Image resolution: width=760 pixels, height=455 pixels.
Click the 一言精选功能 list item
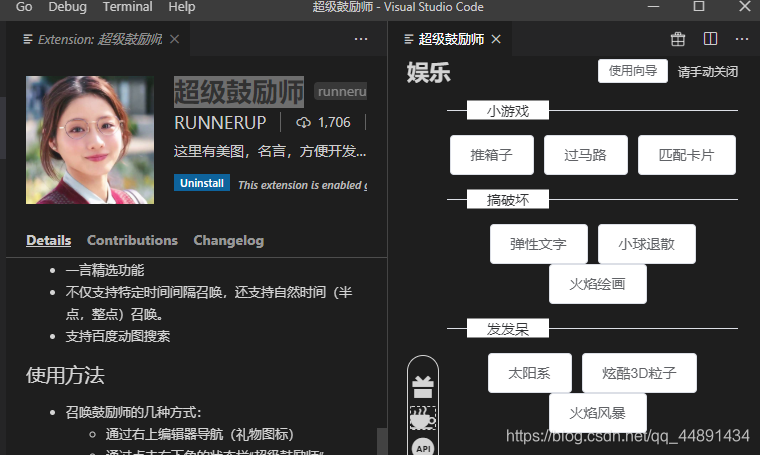[105, 270]
